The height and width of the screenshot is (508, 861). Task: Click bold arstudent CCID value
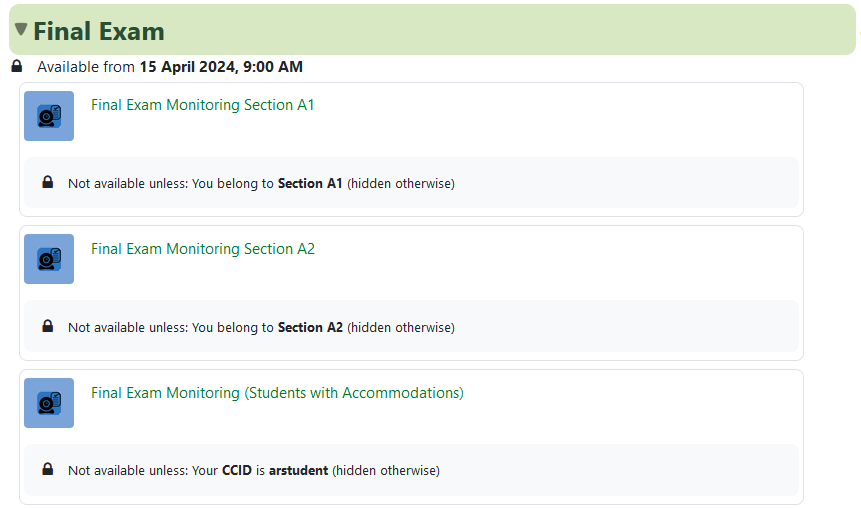[298, 470]
